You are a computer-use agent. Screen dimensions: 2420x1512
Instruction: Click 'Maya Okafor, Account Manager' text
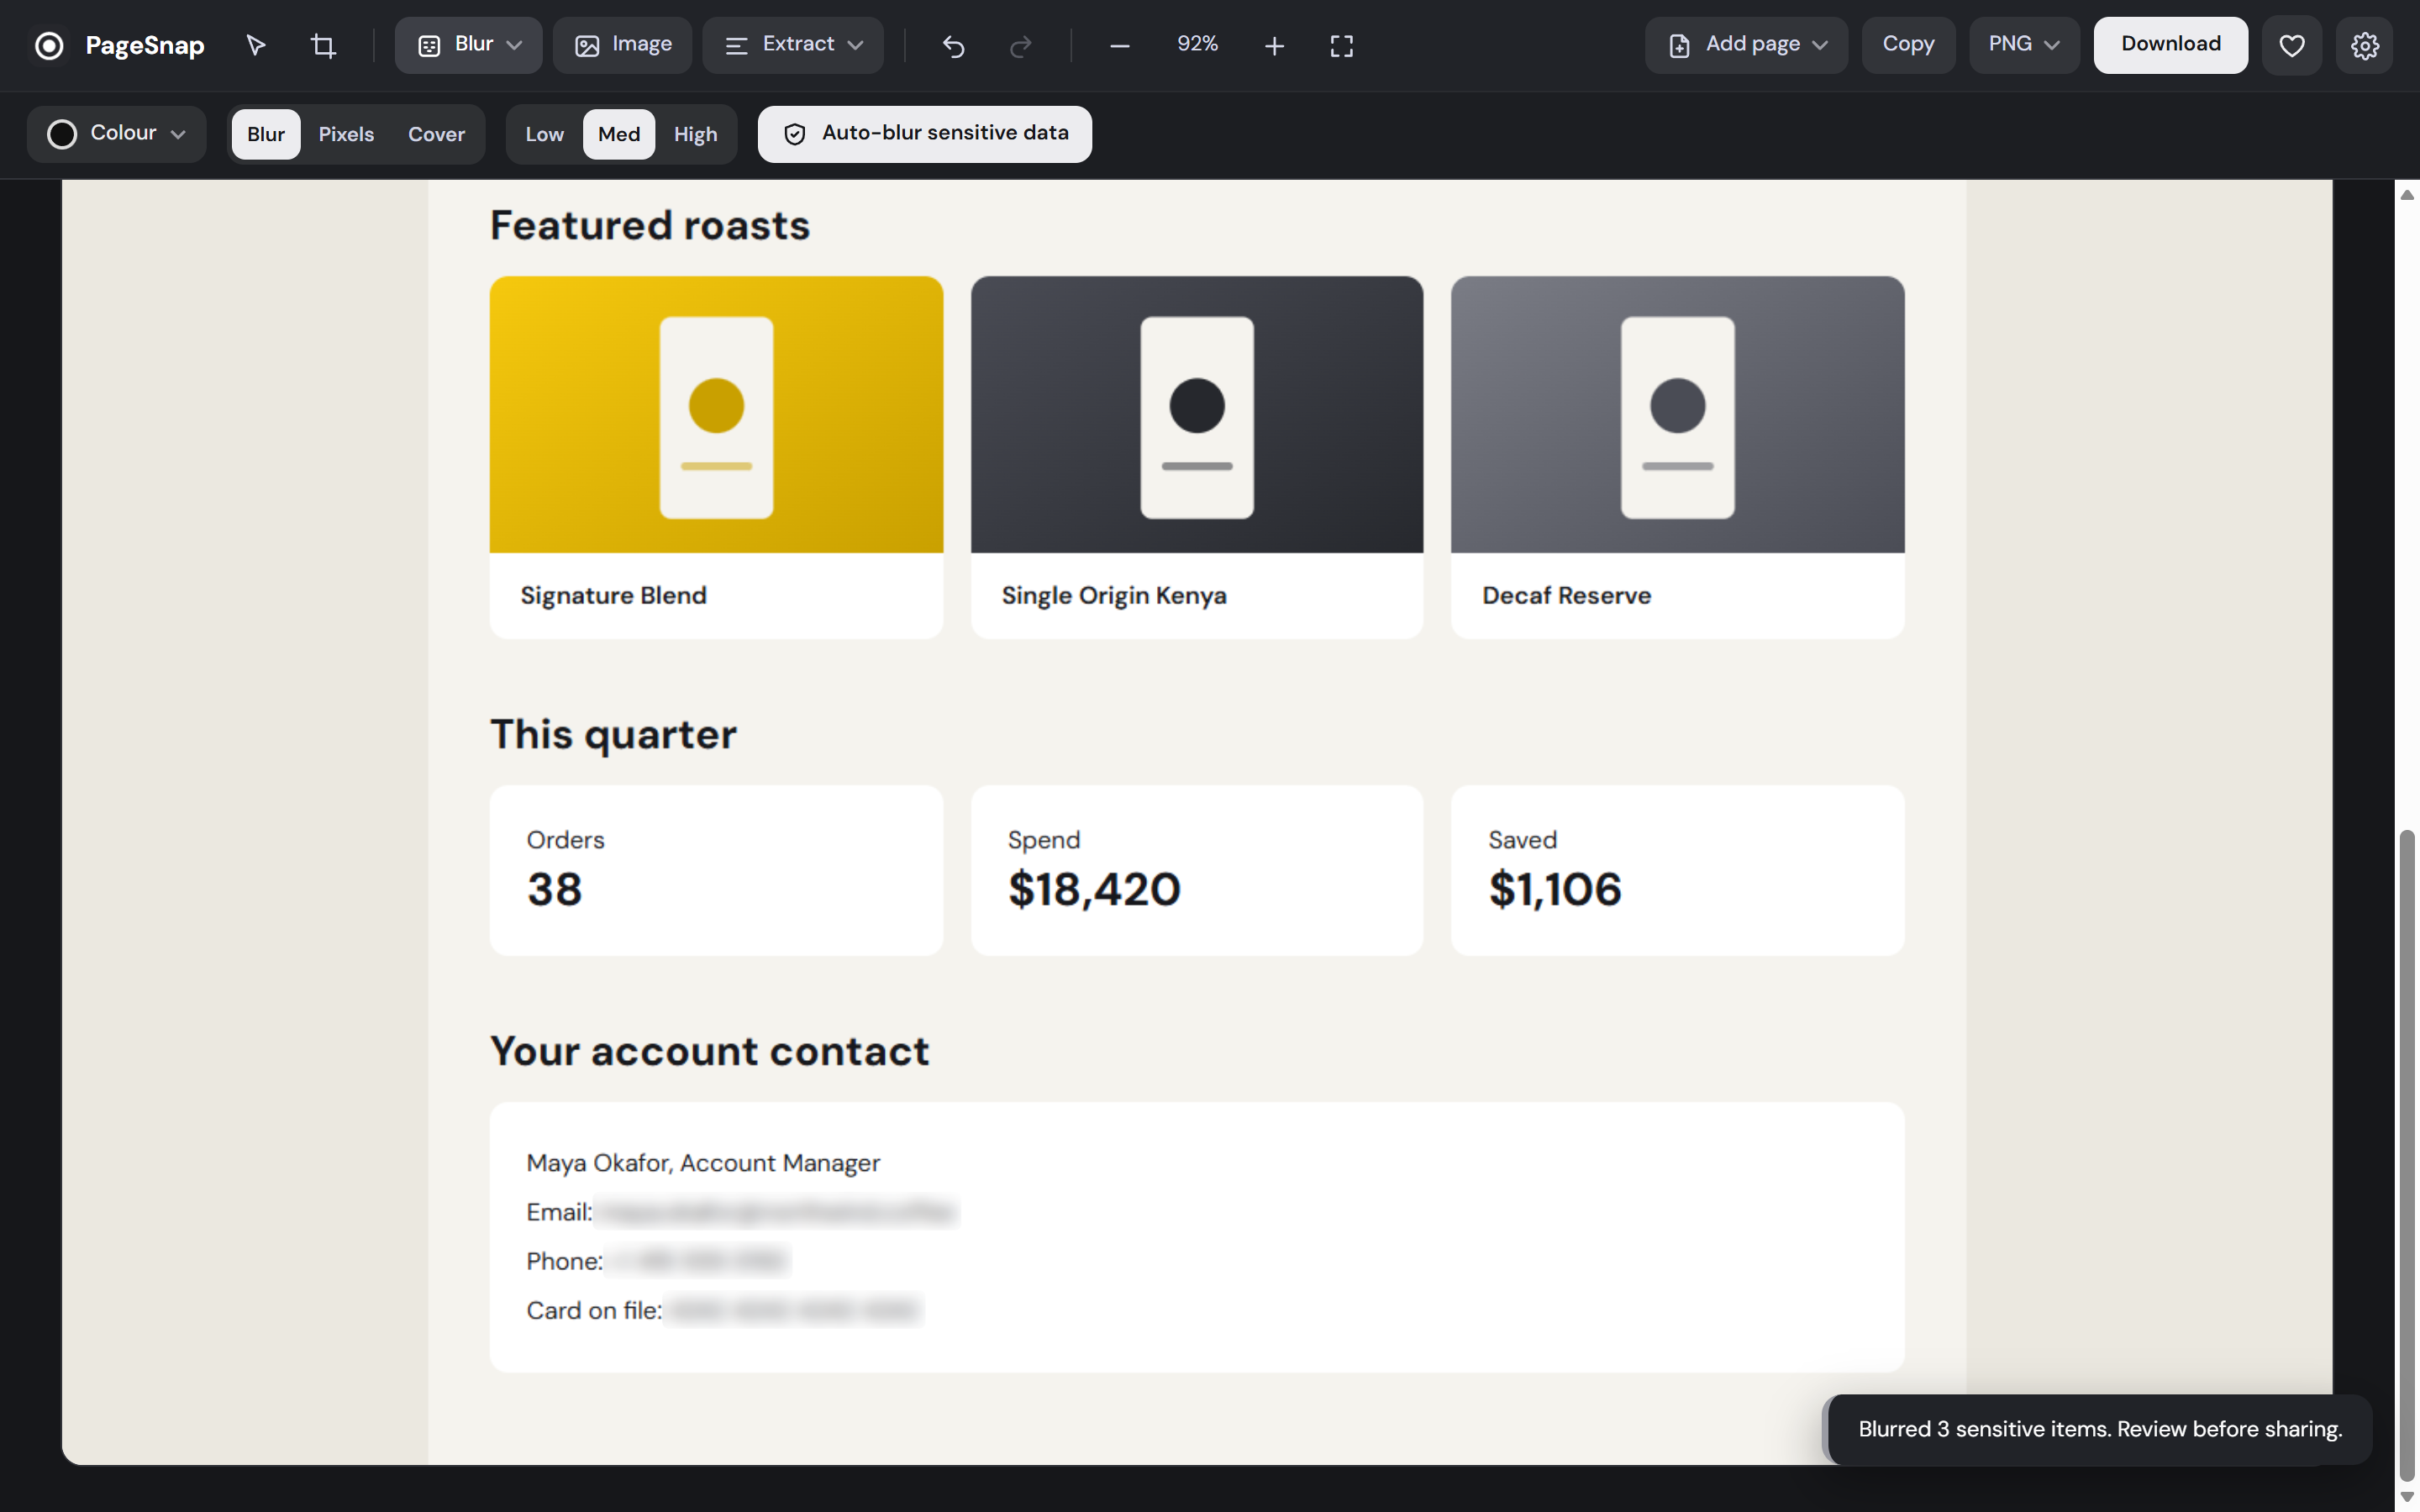703,1163
